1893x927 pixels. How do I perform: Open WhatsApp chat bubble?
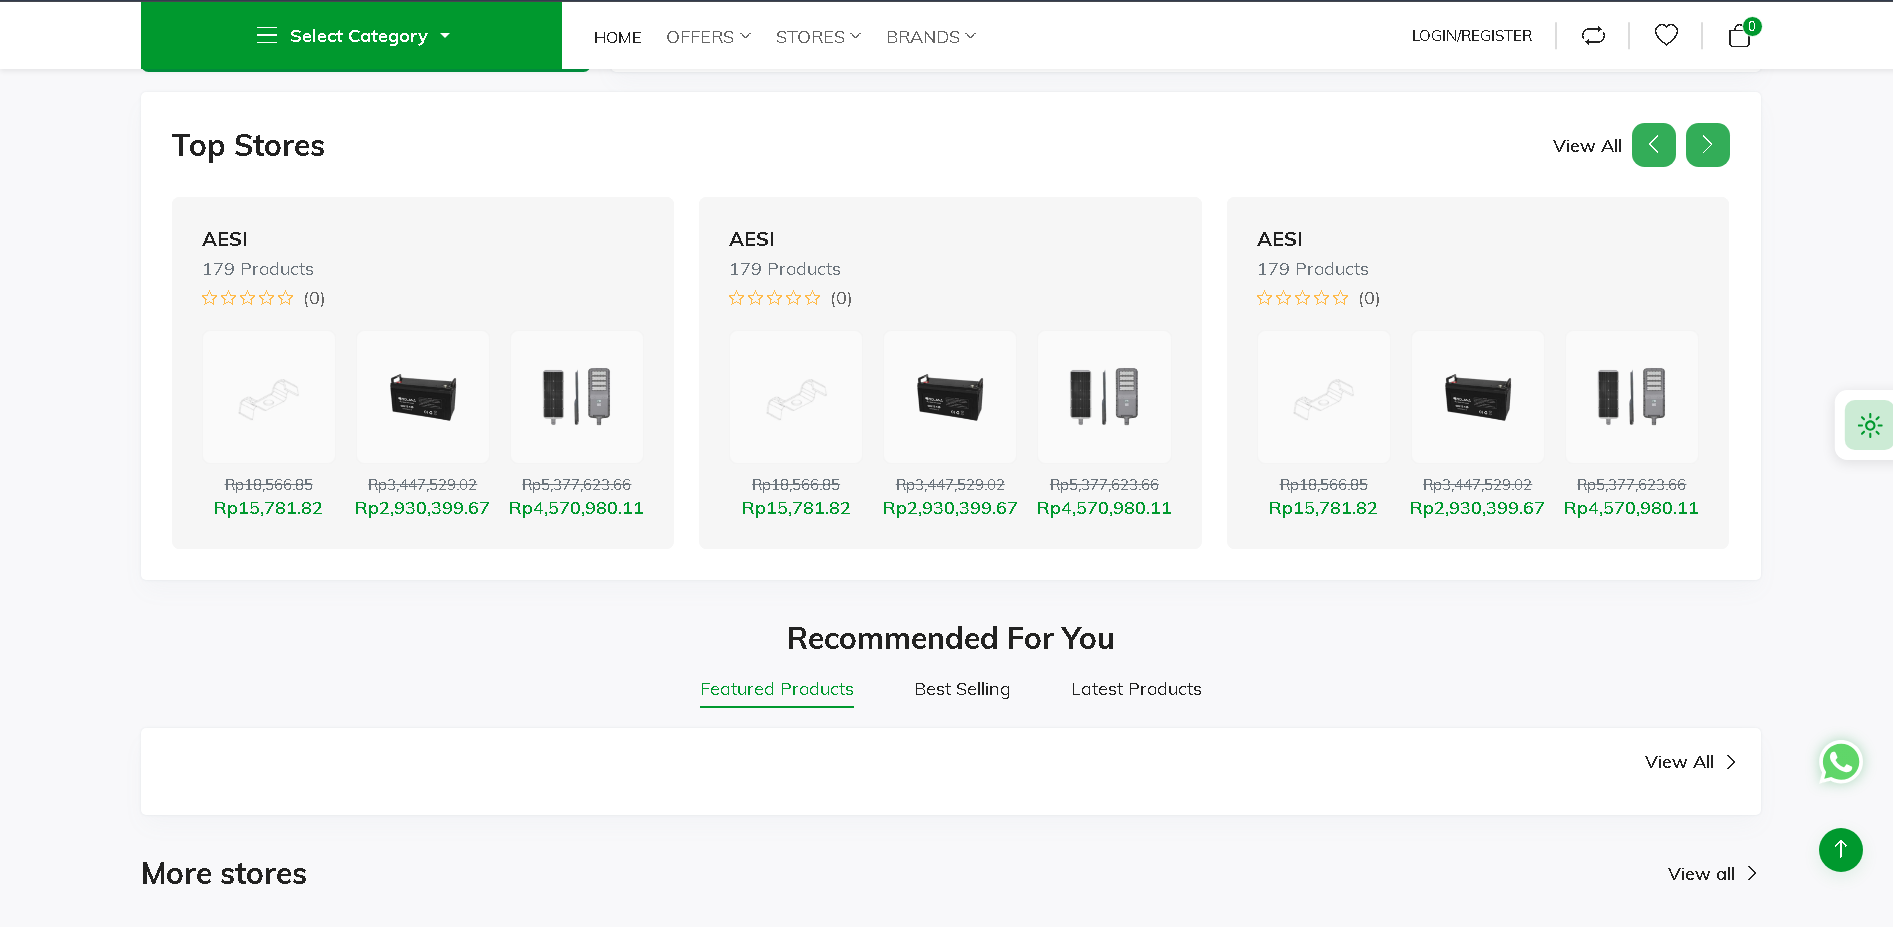(1840, 762)
